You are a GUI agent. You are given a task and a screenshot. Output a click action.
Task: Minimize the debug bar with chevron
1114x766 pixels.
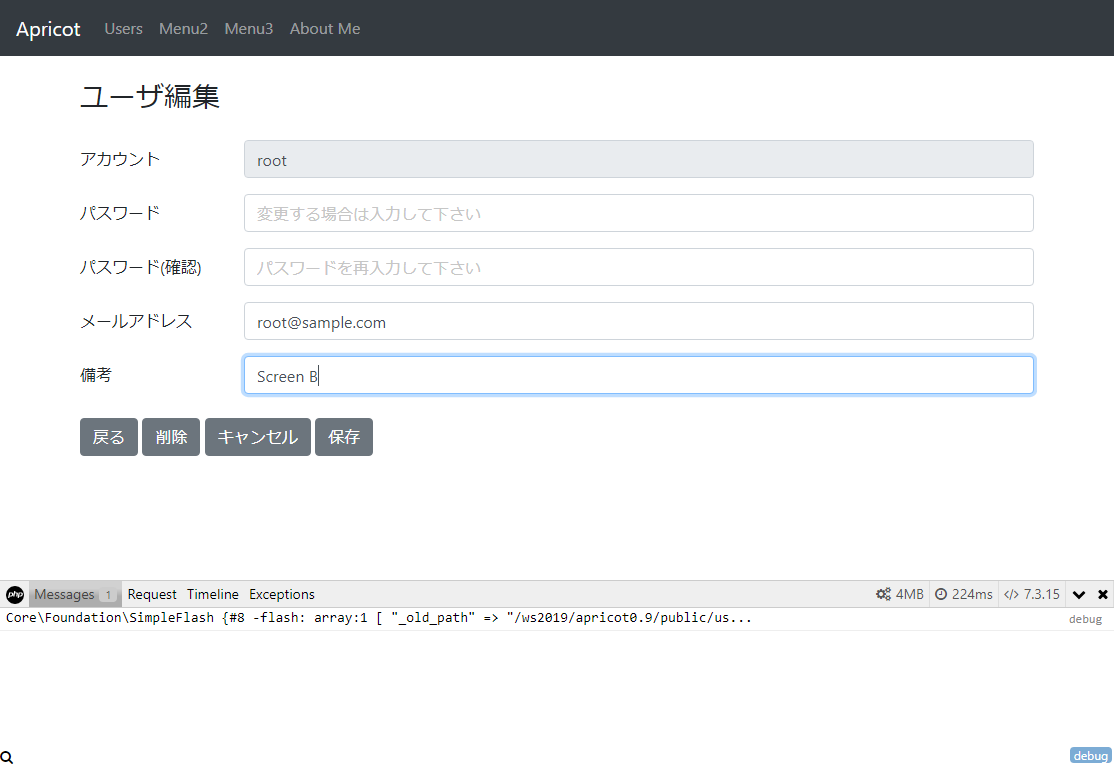click(1079, 594)
